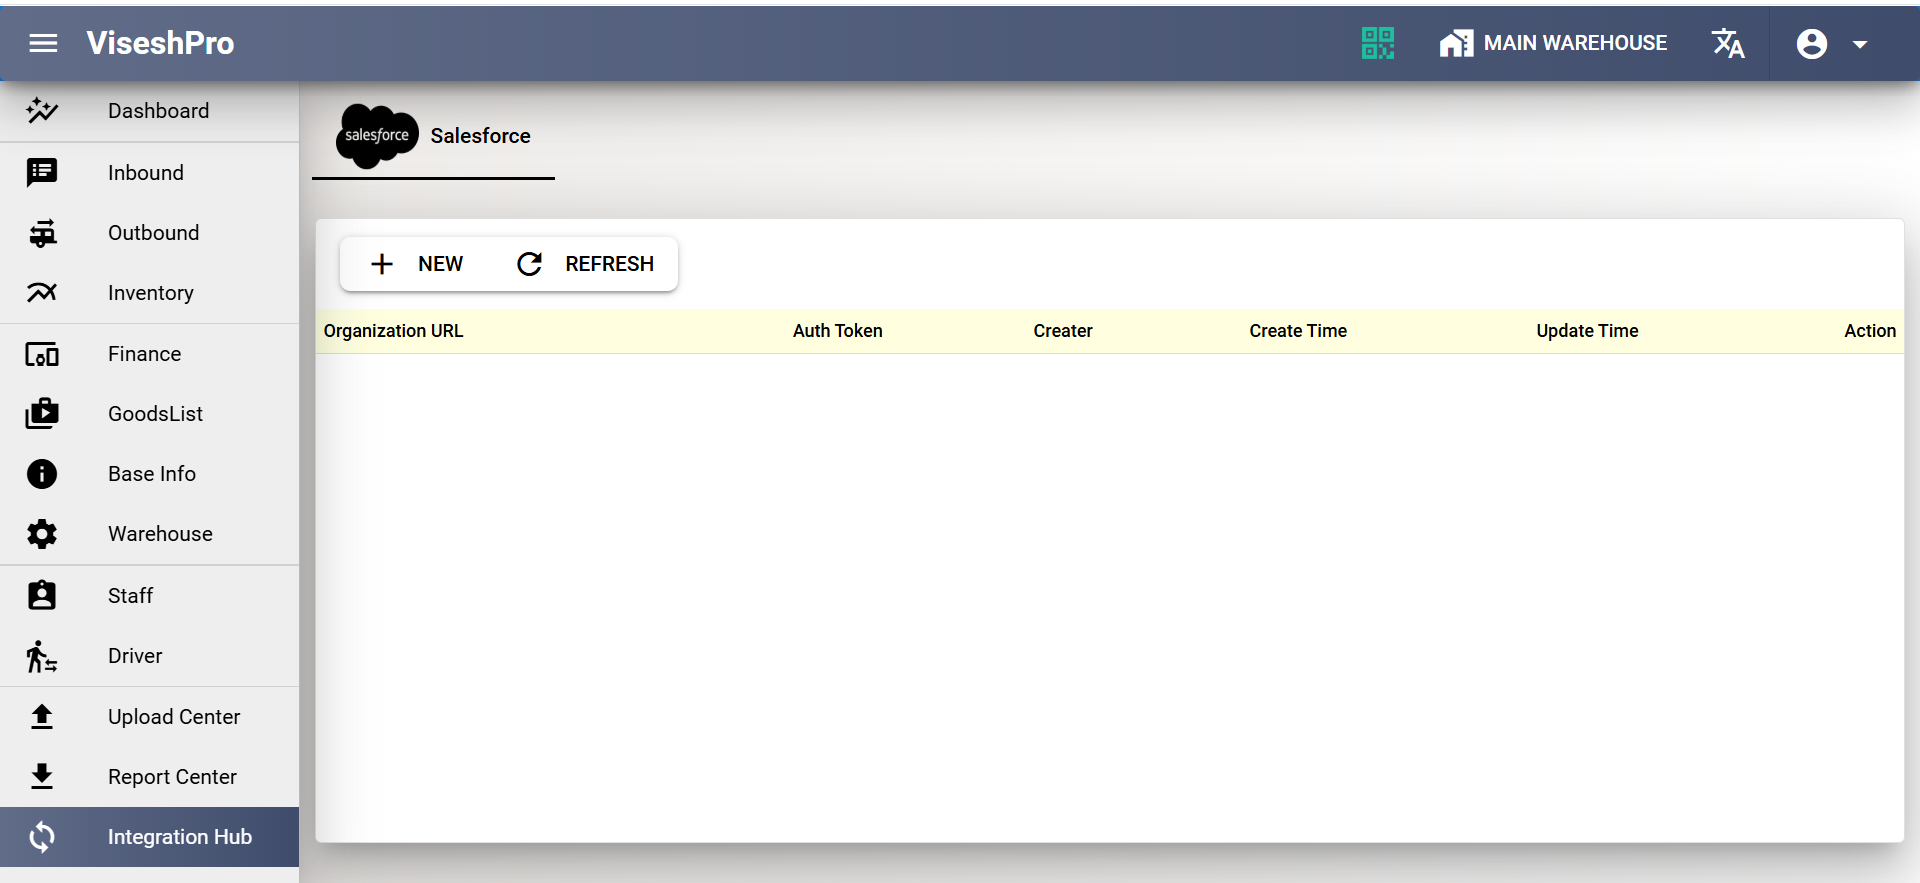Click the Warehouse gear icon

(x=42, y=534)
